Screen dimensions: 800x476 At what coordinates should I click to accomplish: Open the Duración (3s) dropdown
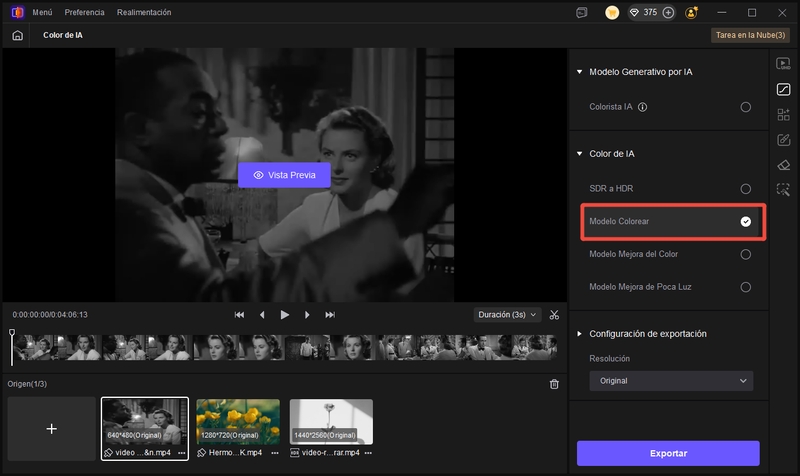(507, 314)
